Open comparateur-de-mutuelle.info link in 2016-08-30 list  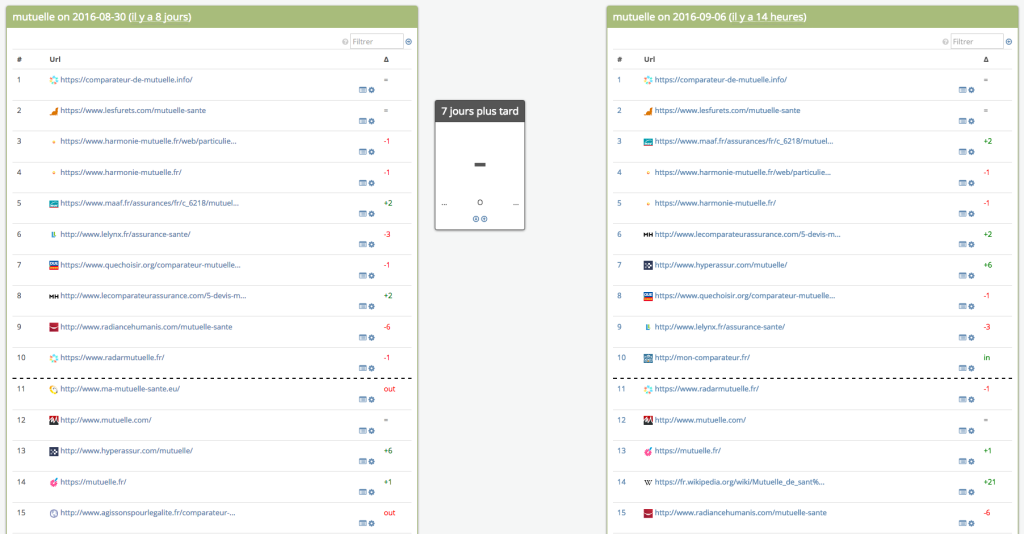(x=126, y=80)
